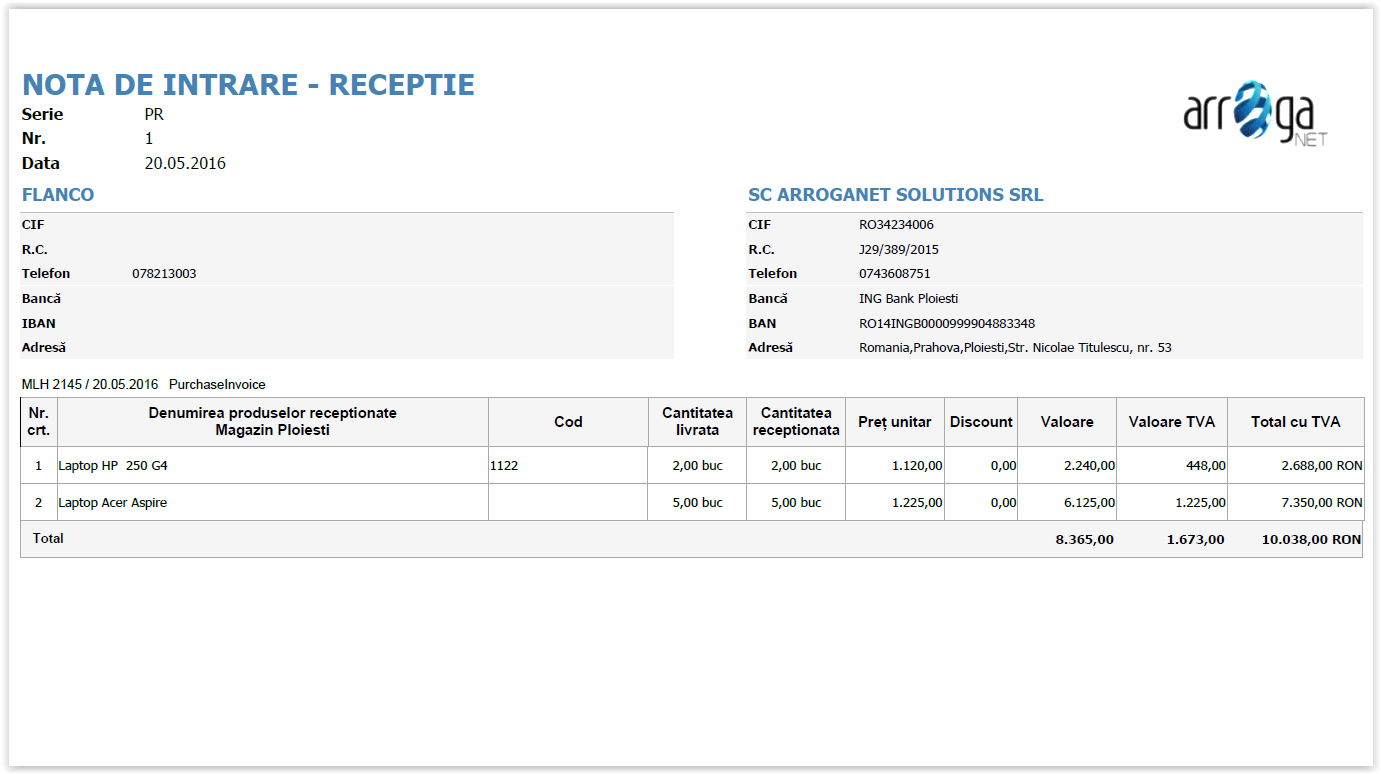The height and width of the screenshot is (774, 1381).
Task: Click the sum 8.365,00 in Total row
Action: [x=1085, y=540]
